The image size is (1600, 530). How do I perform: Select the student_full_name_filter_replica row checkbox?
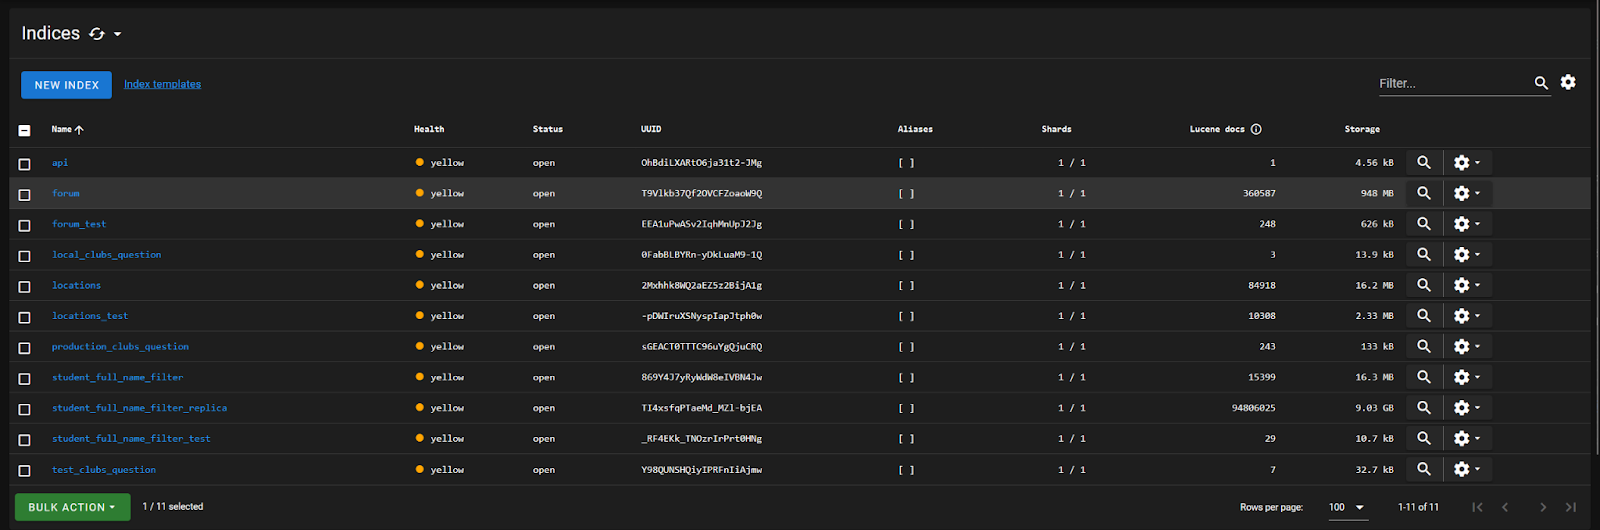25,409
